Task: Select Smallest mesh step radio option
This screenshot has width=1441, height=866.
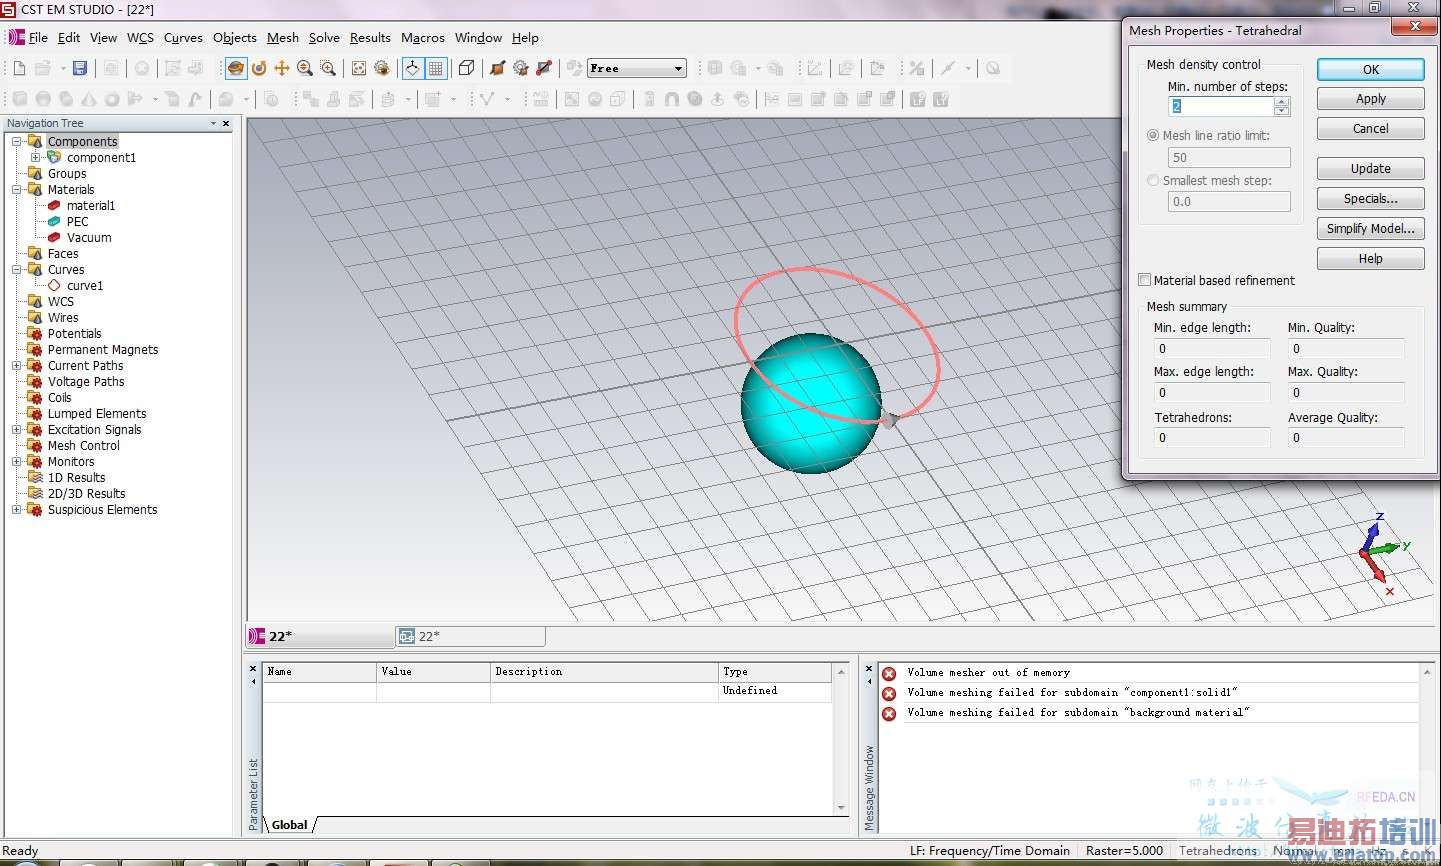Action: (x=1154, y=180)
